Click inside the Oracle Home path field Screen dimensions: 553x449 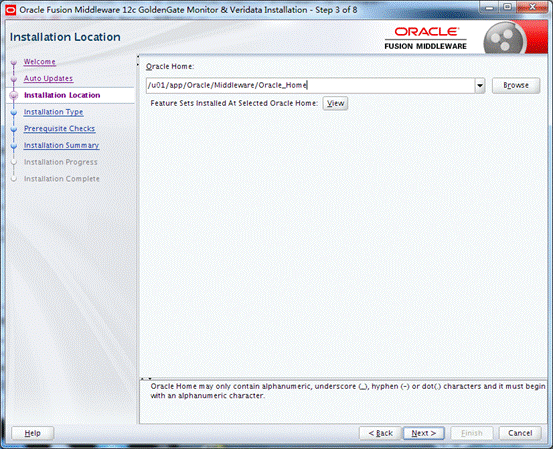pos(310,86)
